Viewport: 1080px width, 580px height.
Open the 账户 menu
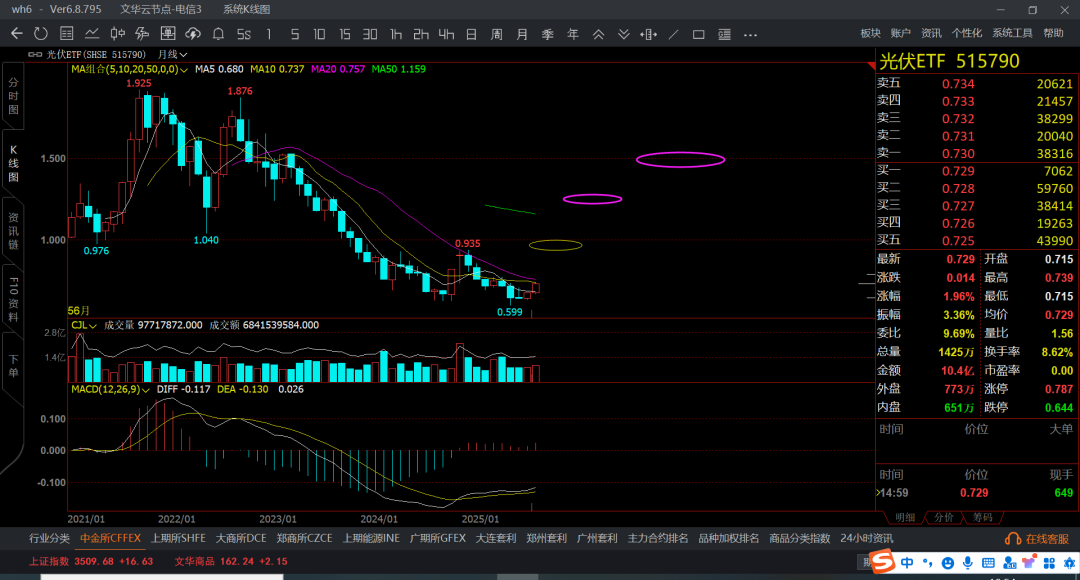(x=900, y=33)
